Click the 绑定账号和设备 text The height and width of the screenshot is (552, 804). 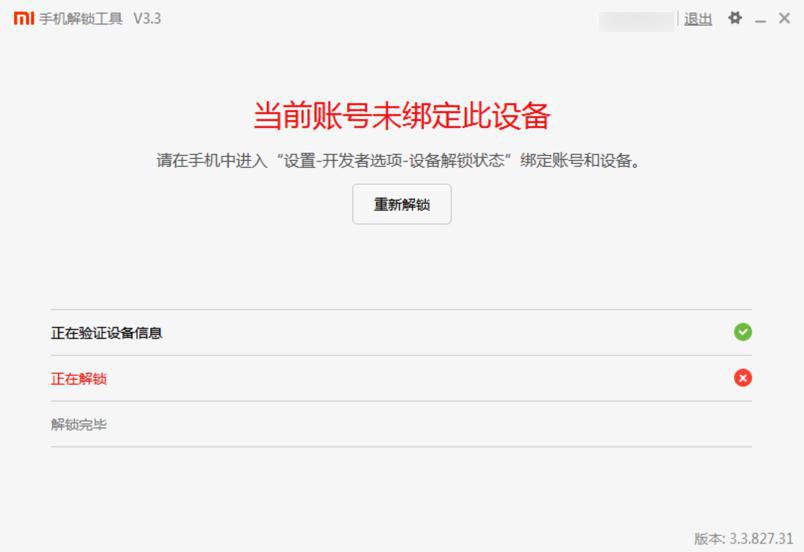click(x=575, y=161)
